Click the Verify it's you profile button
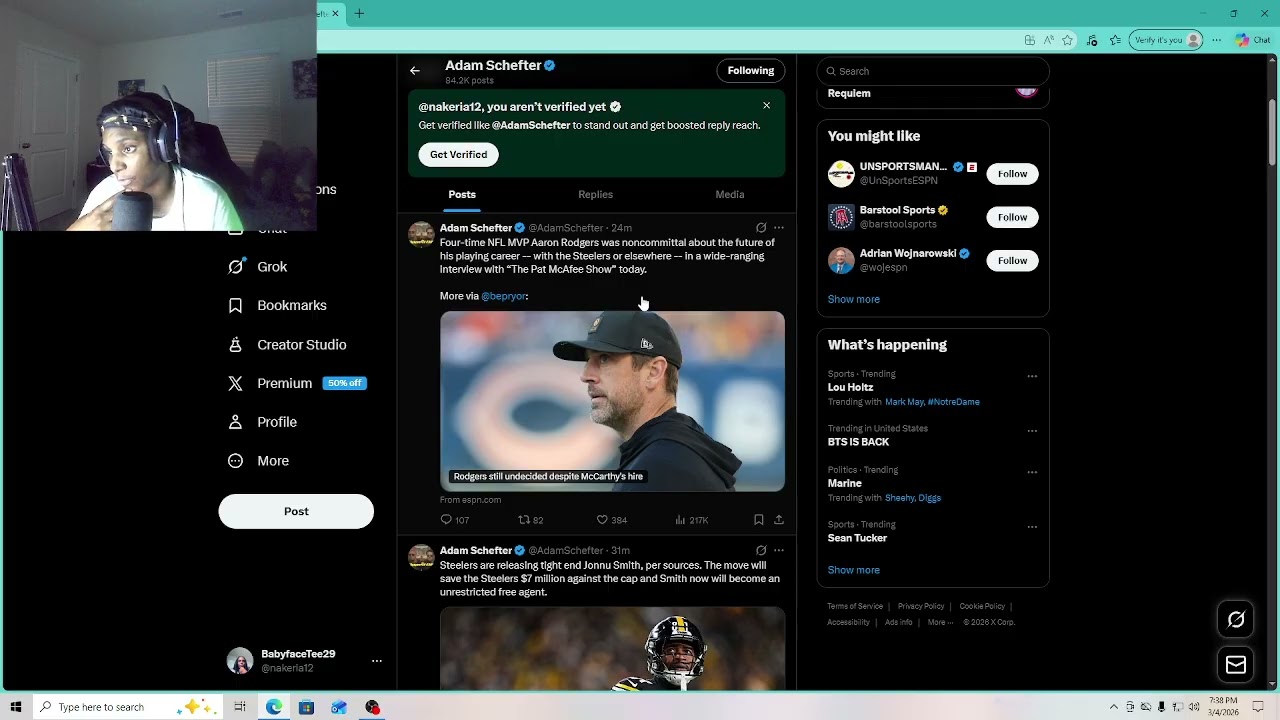The height and width of the screenshot is (720, 1280). point(1166,40)
